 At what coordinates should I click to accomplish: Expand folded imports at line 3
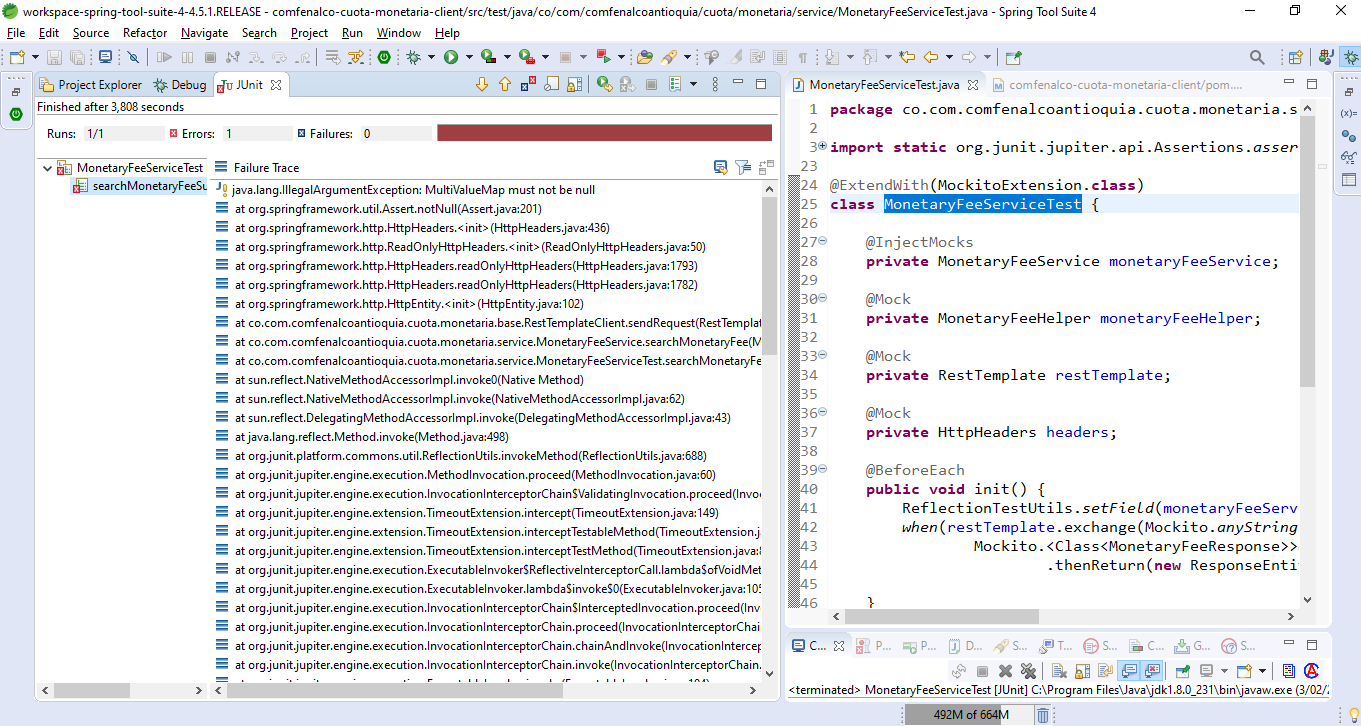coord(822,146)
